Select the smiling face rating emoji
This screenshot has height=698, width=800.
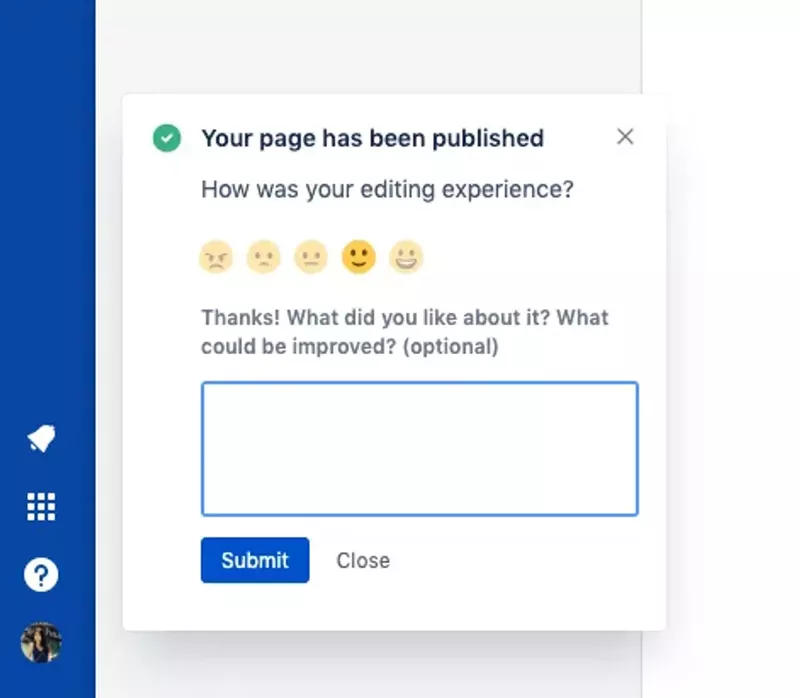click(x=359, y=257)
